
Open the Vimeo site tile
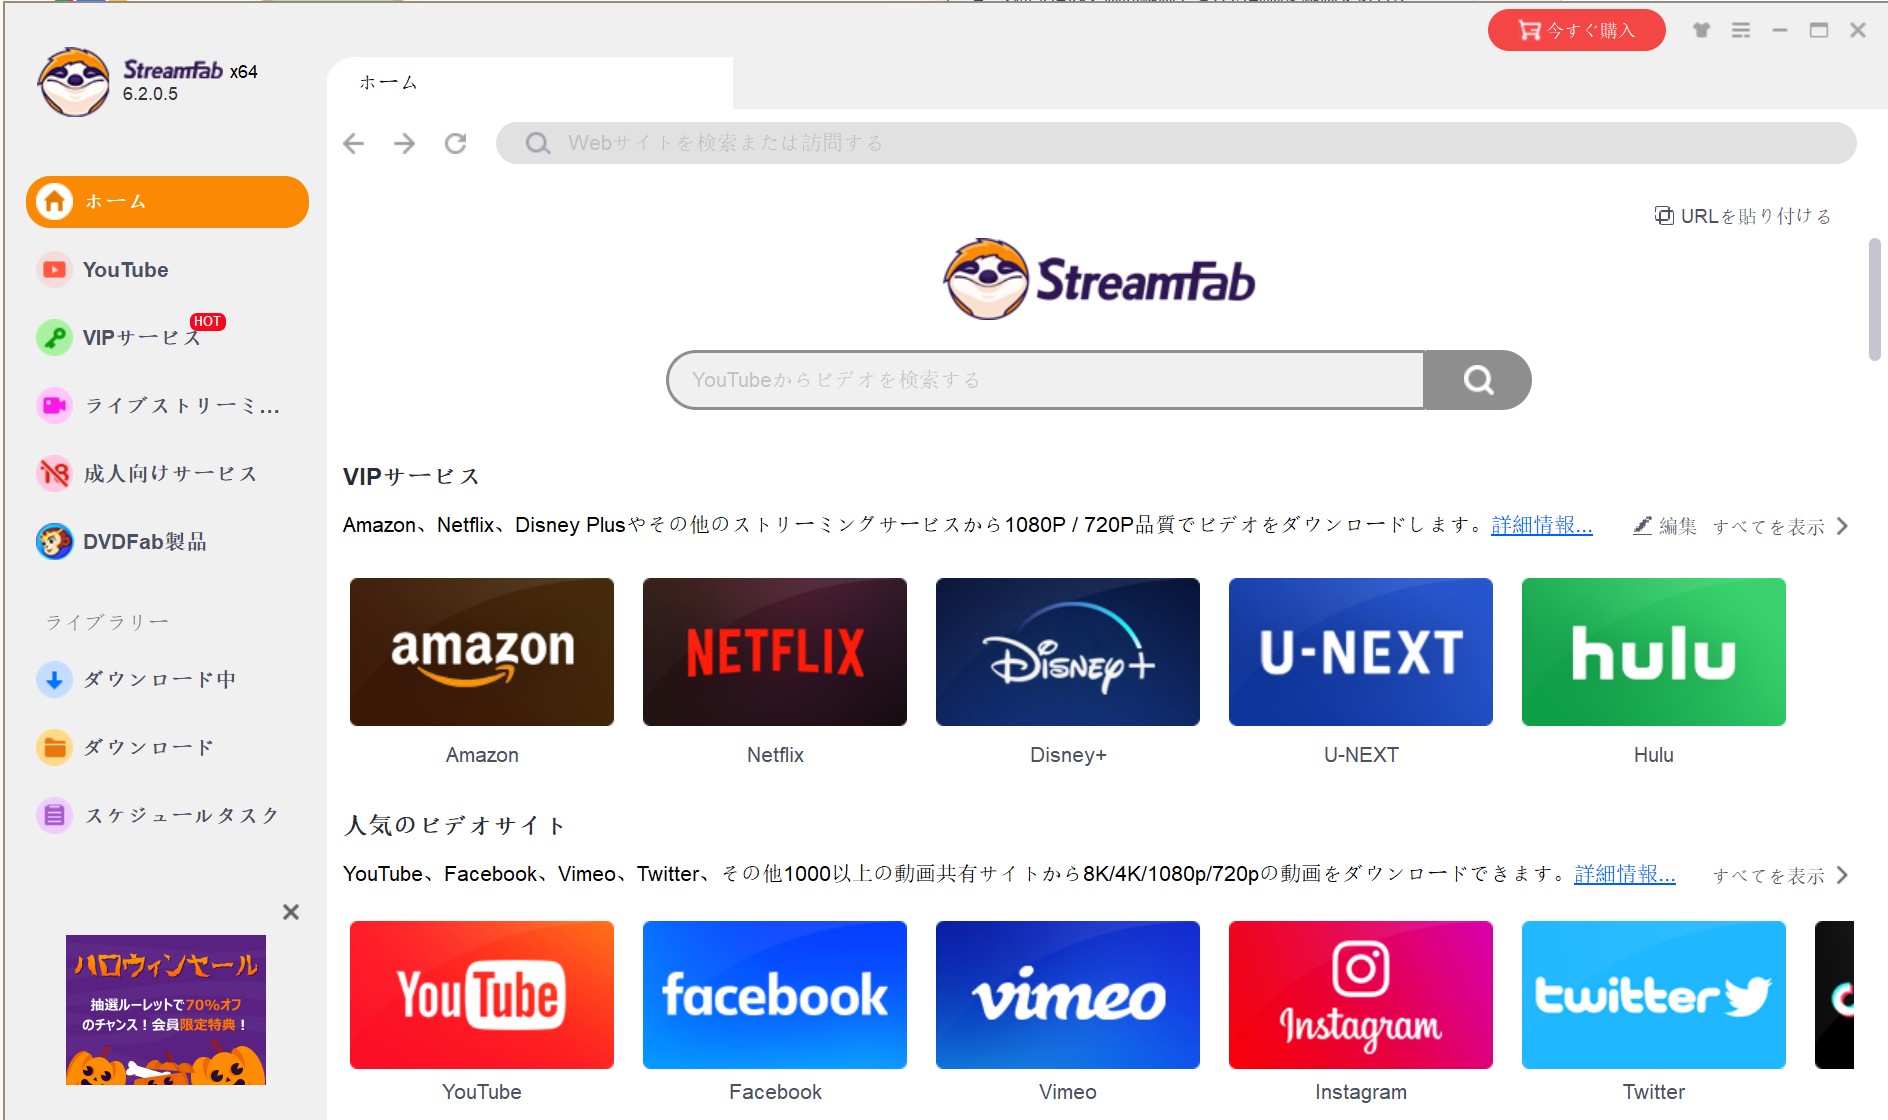tap(1068, 995)
